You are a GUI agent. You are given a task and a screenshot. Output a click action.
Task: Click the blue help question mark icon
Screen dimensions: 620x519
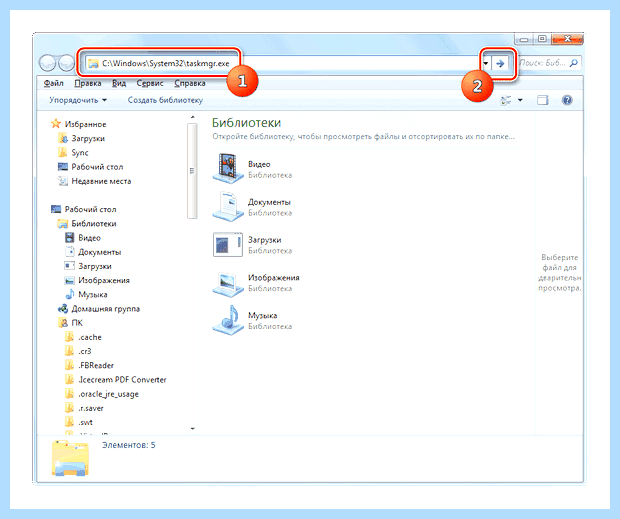pos(567,100)
